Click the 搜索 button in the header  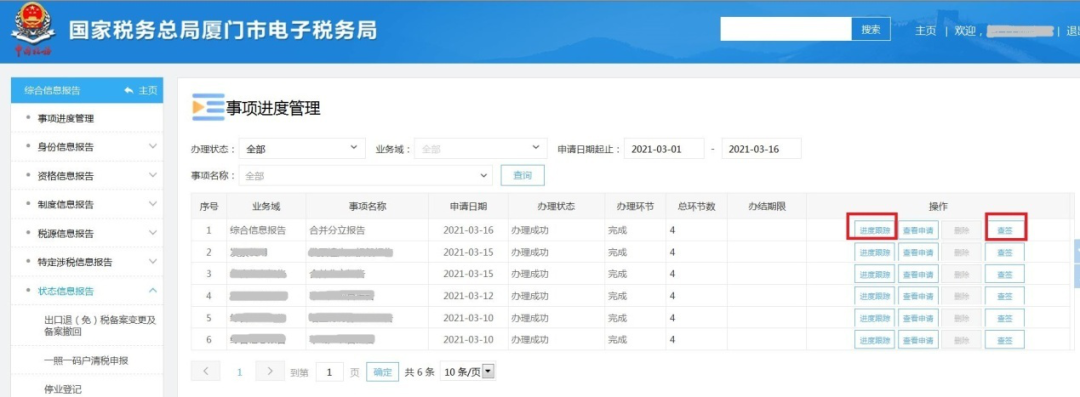tap(871, 29)
